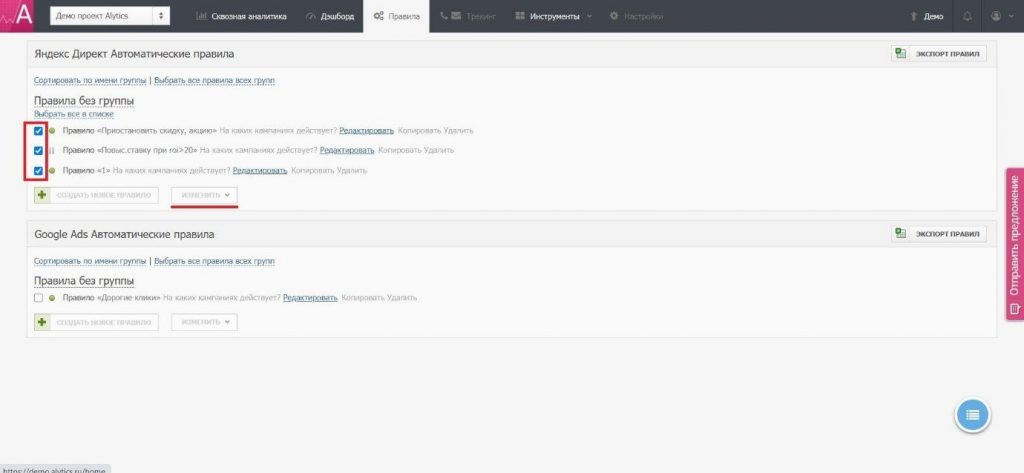
Task: Click Создать новое правило under Яндекс Директ
Action: tap(96, 195)
